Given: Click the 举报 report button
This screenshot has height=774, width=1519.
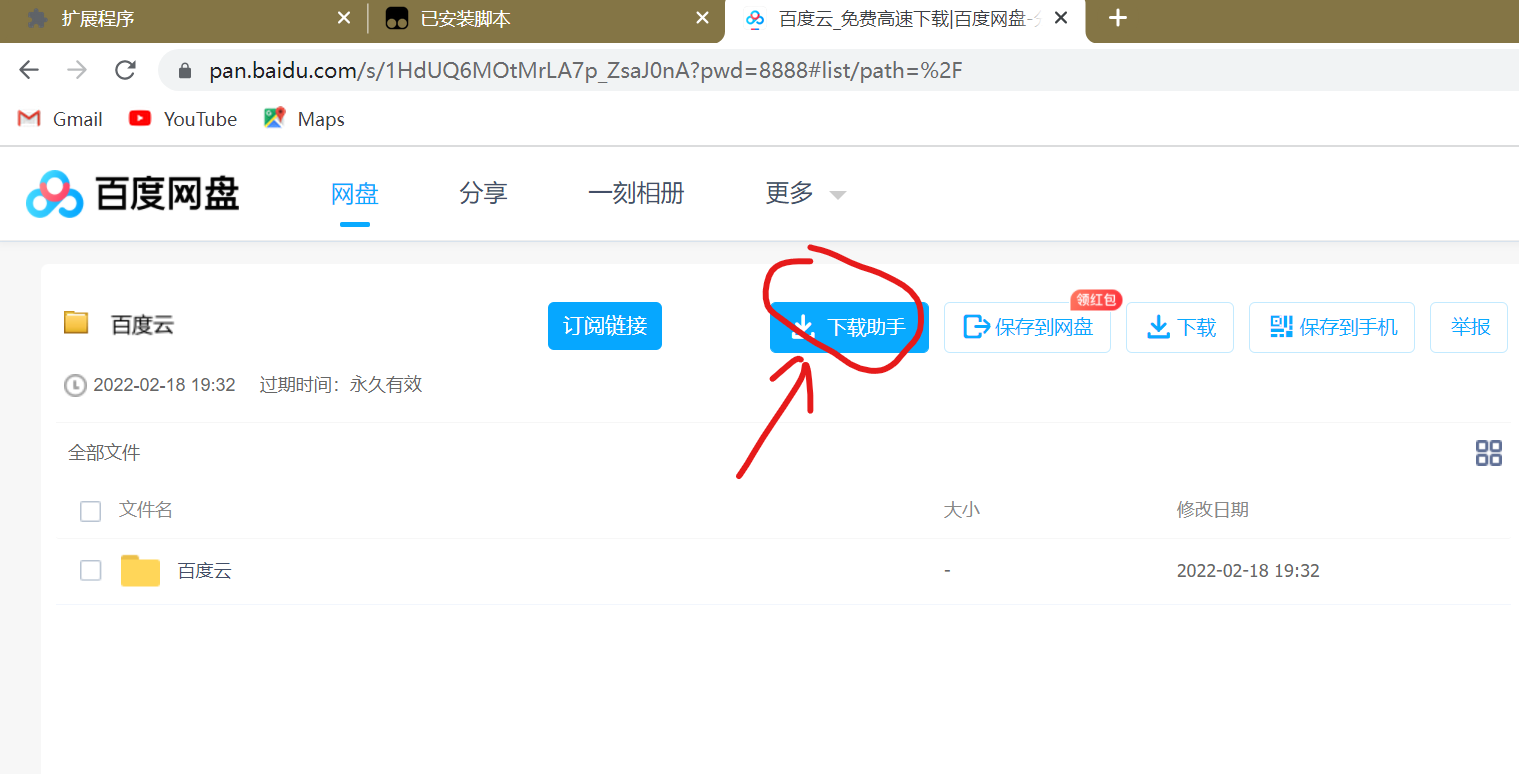Looking at the screenshot, I should pos(1469,327).
